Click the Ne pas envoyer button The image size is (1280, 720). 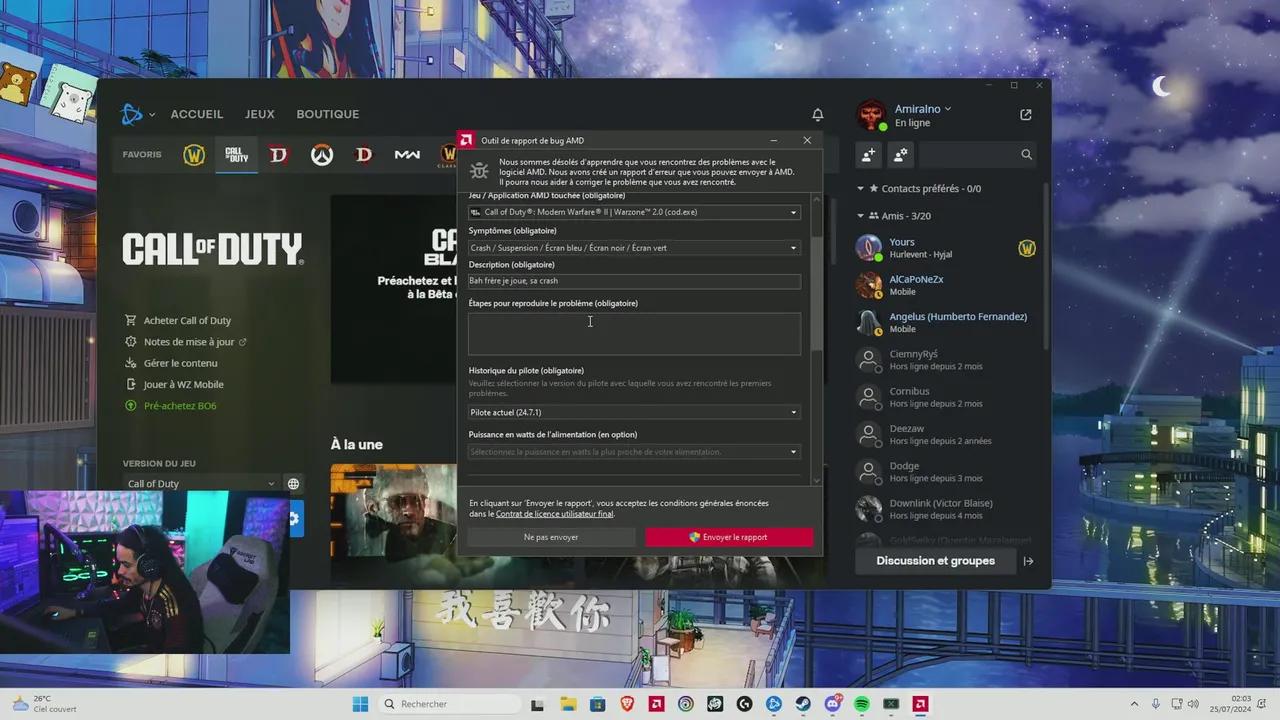551,537
